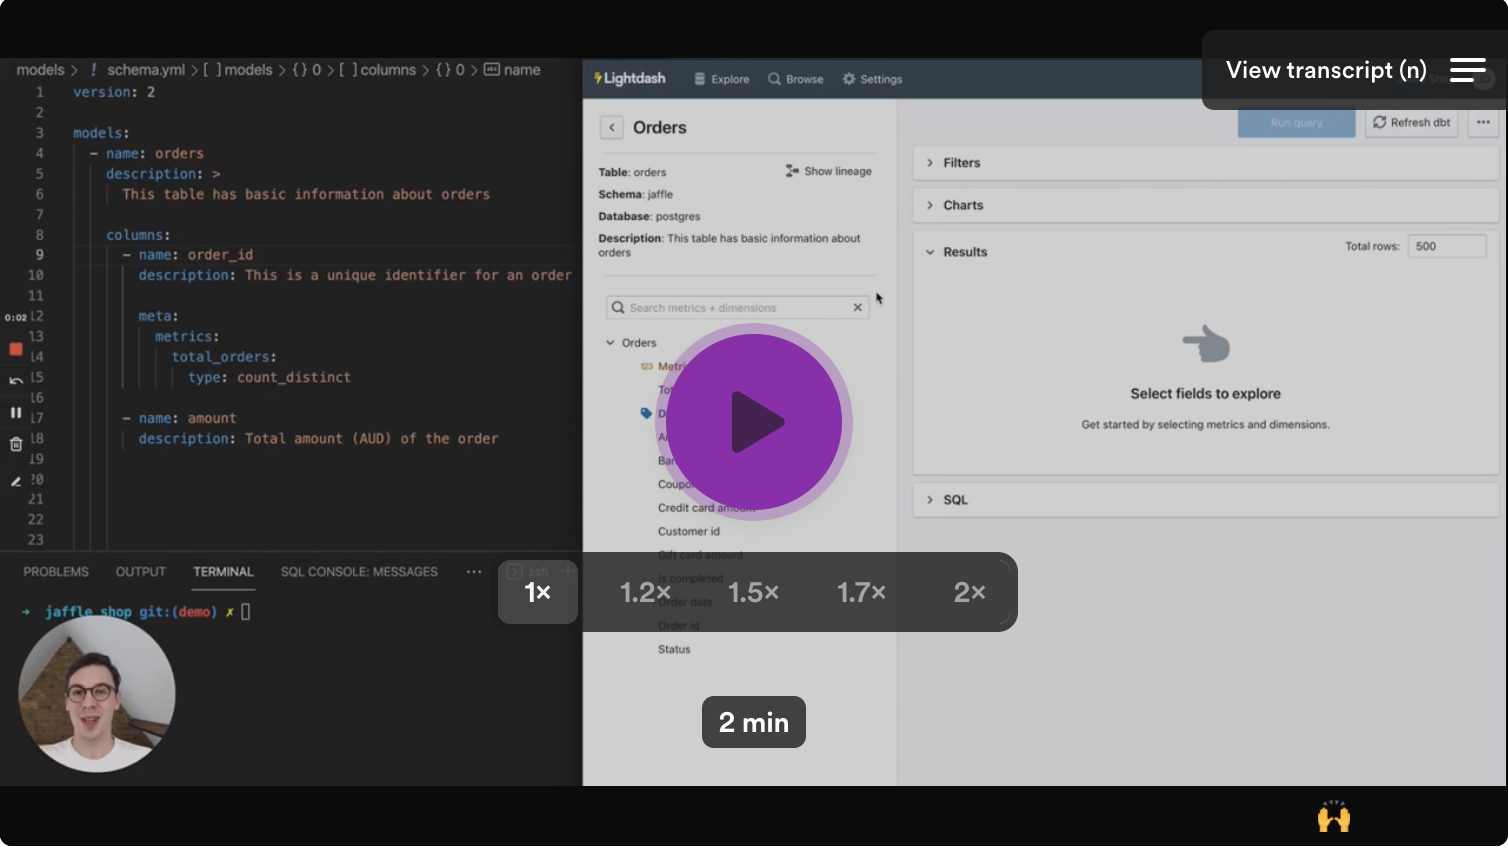Open the View transcript hamburger menu

[x=1467, y=70]
